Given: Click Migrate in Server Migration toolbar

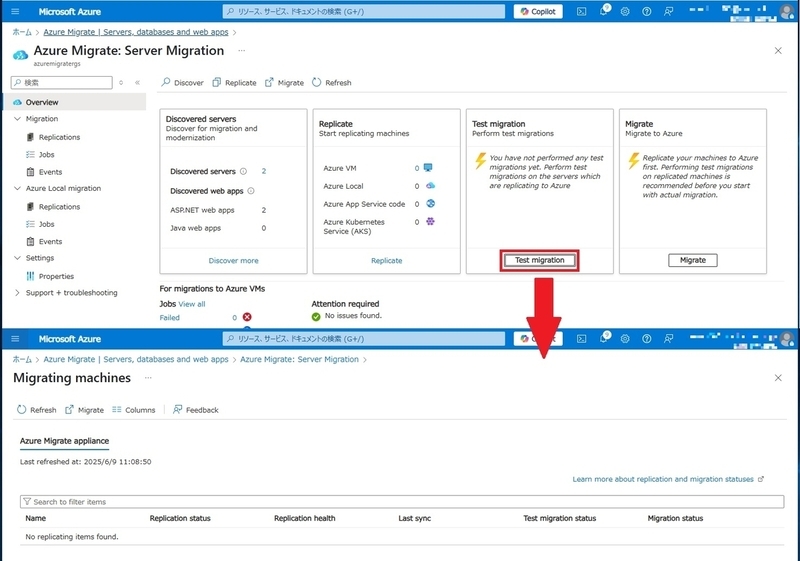Looking at the screenshot, I should [x=284, y=83].
